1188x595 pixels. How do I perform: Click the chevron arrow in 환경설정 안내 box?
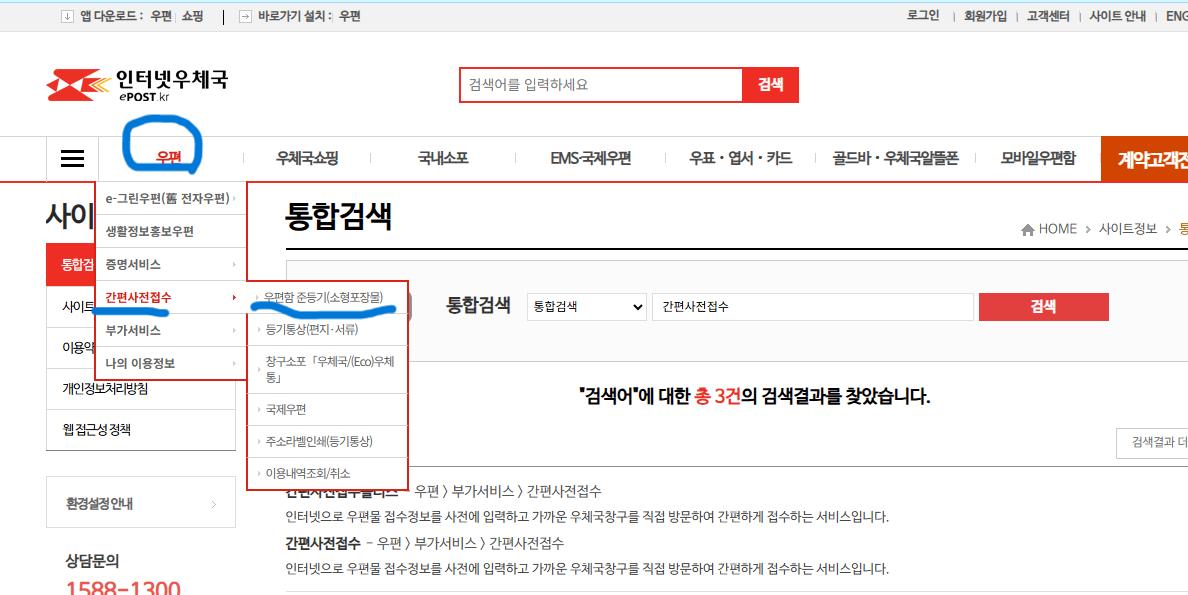pos(214,504)
